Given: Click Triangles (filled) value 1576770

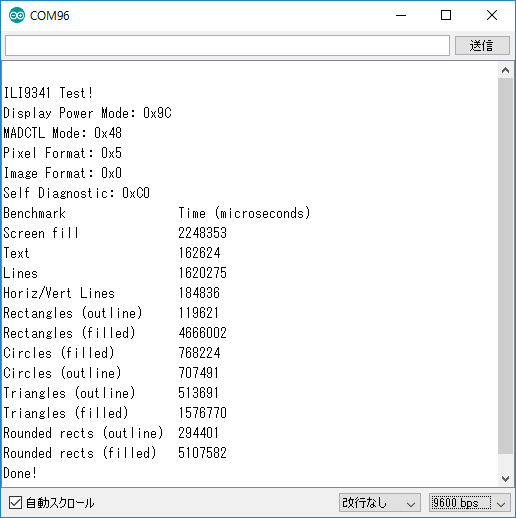Looking at the screenshot, I should click(x=203, y=413).
